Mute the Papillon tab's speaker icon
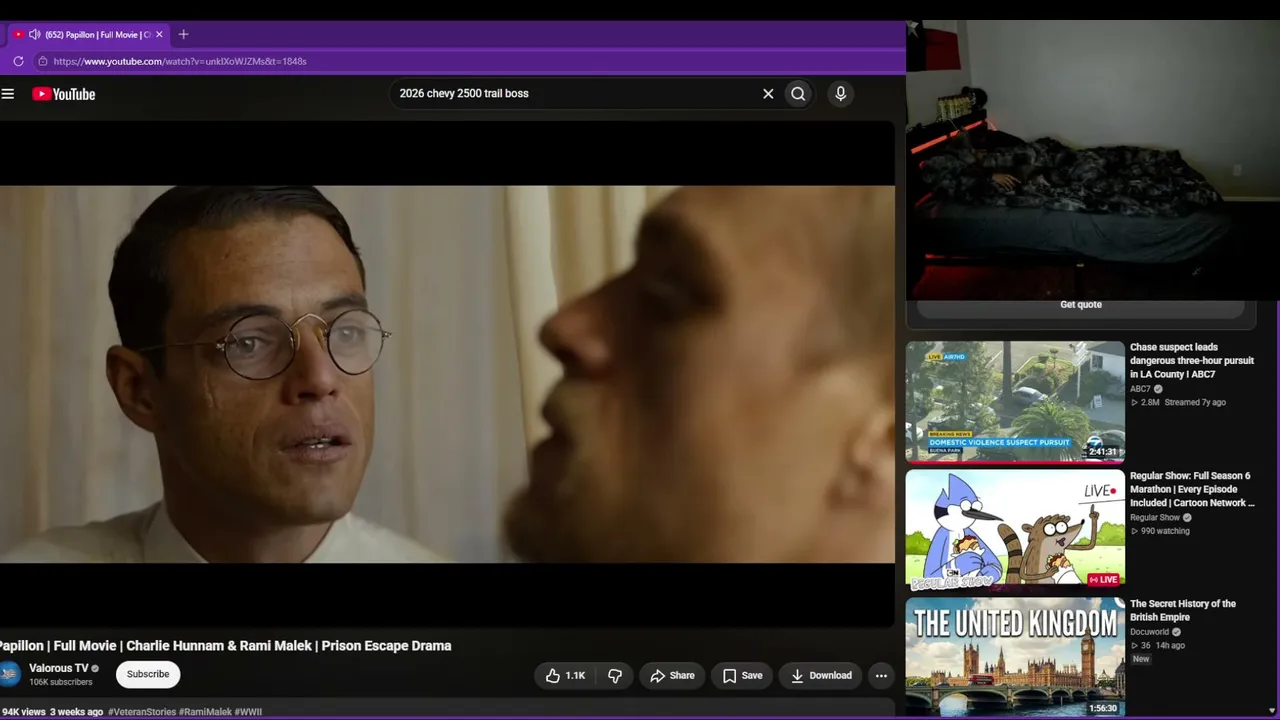Screen dimensions: 1280x720 (x=34, y=34)
